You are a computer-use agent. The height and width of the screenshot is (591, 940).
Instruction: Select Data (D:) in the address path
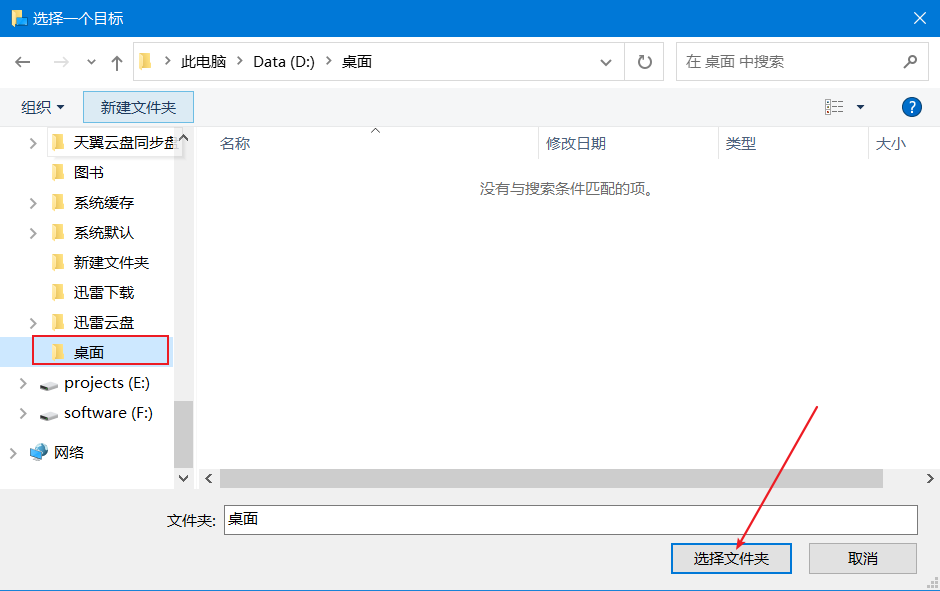click(x=284, y=62)
